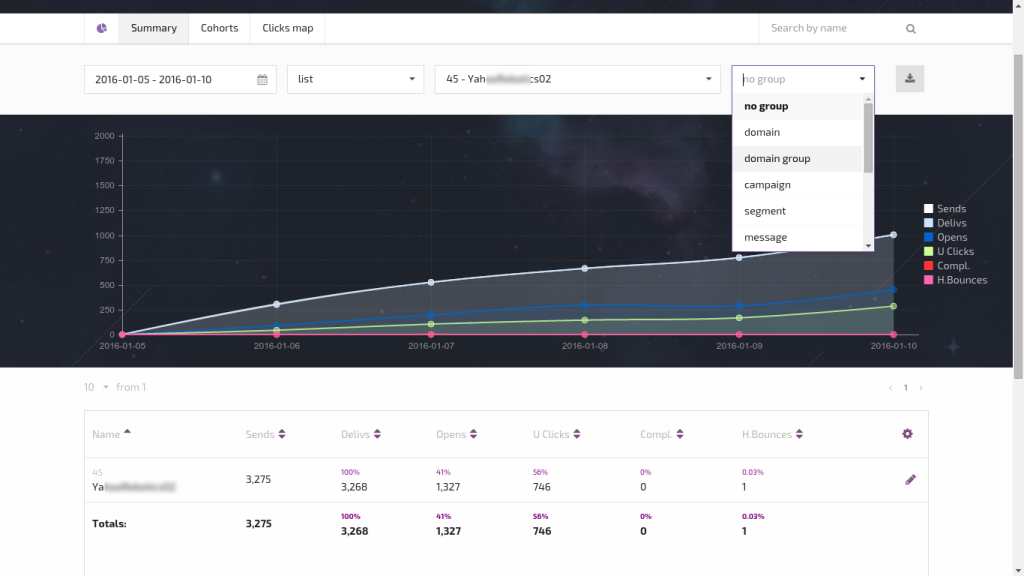Click the search magnifier icon
The image size is (1024, 576).
coord(910,29)
